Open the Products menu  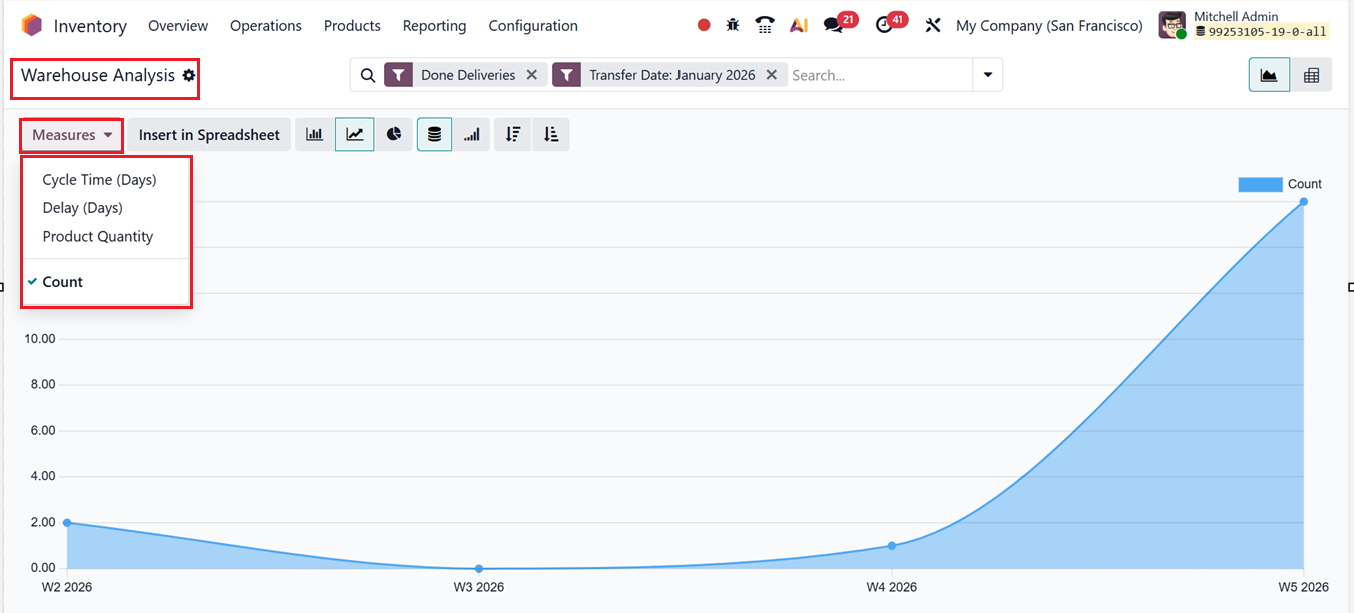352,26
